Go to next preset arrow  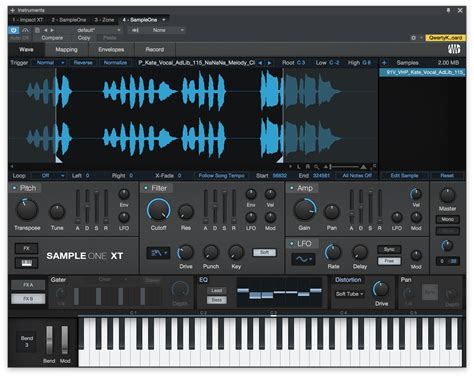(52, 30)
